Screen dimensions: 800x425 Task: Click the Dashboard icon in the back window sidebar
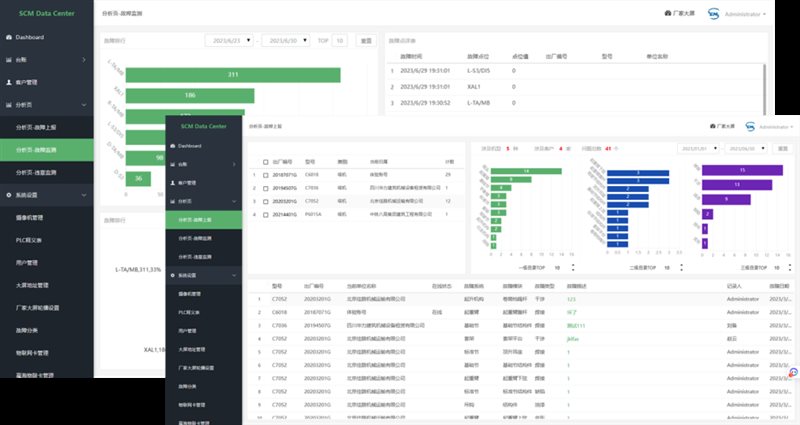pyautogui.click(x=9, y=37)
